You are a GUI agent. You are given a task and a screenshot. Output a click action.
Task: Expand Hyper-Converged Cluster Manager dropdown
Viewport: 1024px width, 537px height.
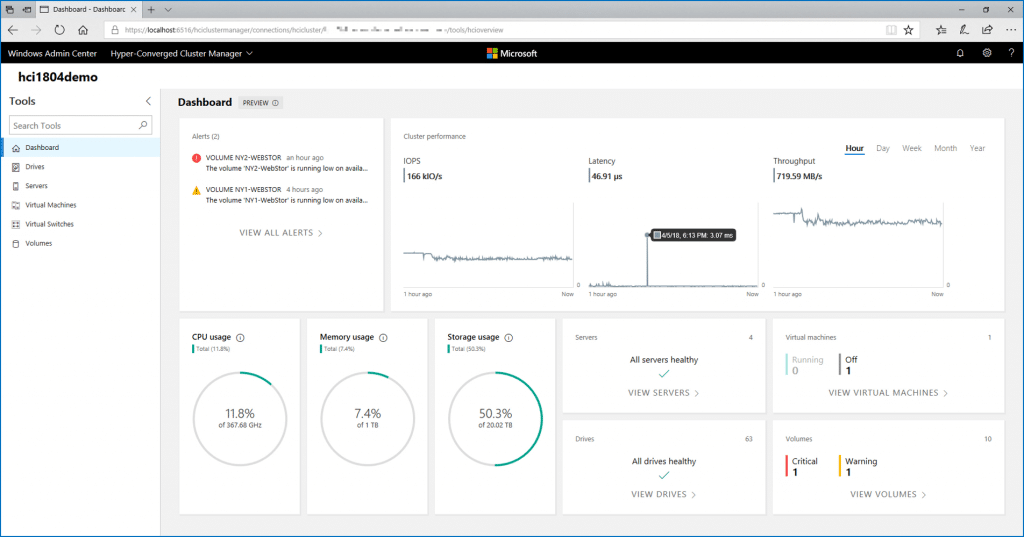(182, 54)
